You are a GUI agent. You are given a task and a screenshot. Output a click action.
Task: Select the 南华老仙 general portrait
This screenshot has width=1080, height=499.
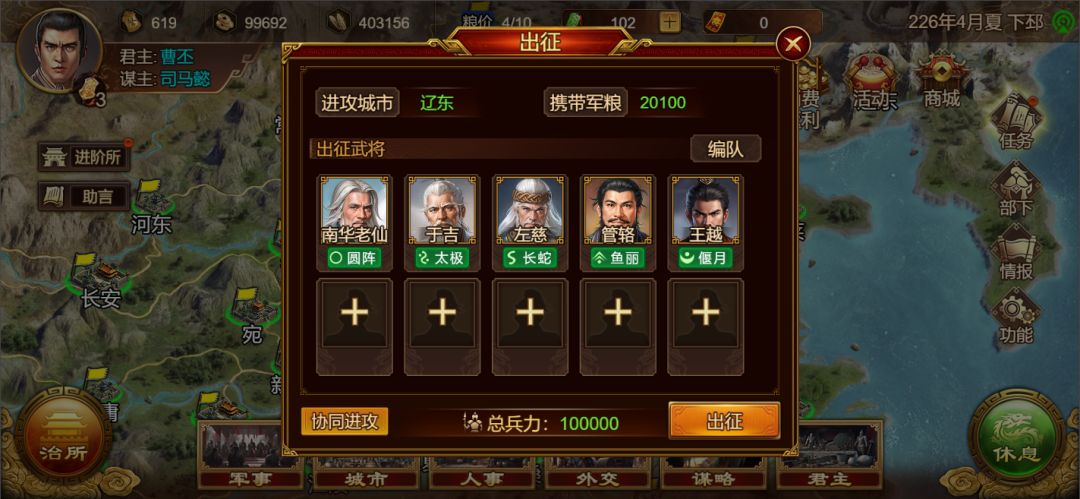(354, 210)
